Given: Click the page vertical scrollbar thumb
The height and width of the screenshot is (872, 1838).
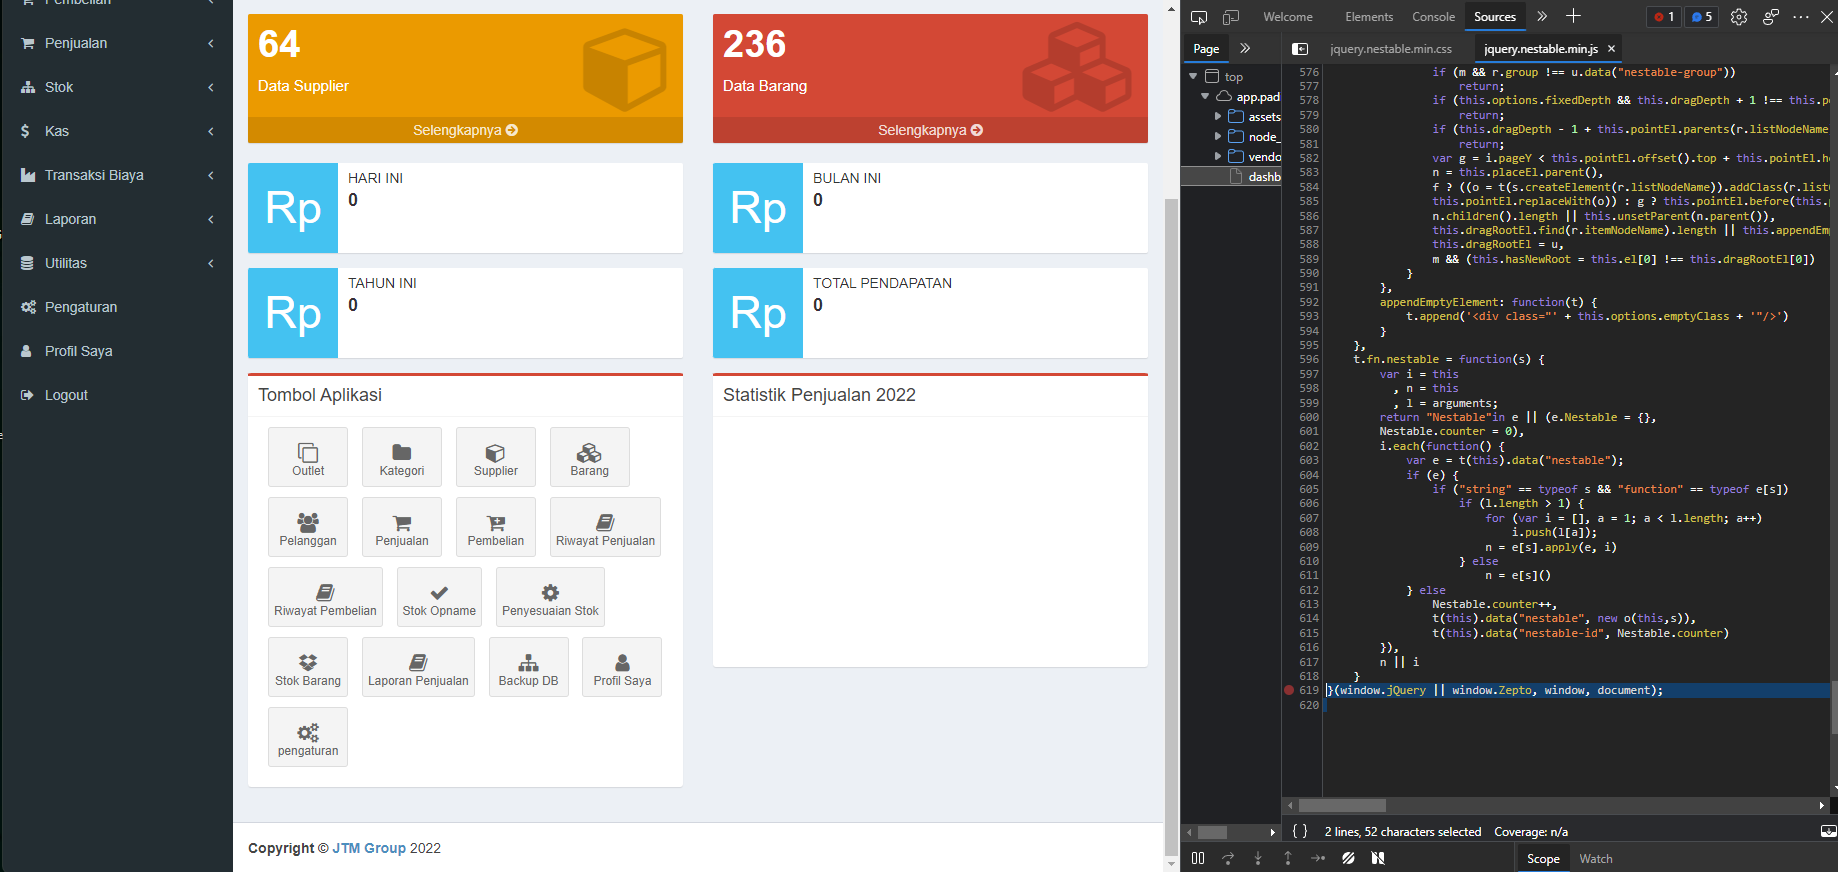Looking at the screenshot, I should coord(1172,525).
